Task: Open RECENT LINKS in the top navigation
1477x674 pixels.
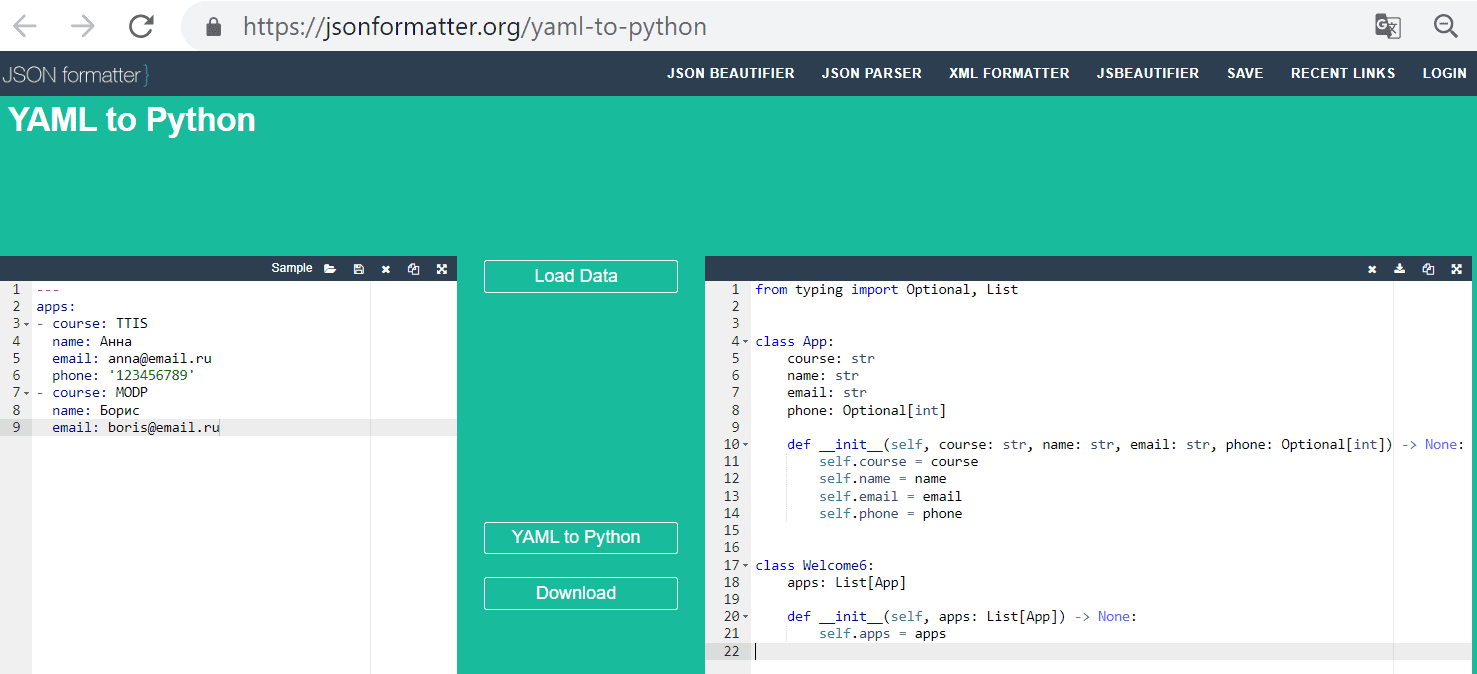Action: coord(1343,73)
